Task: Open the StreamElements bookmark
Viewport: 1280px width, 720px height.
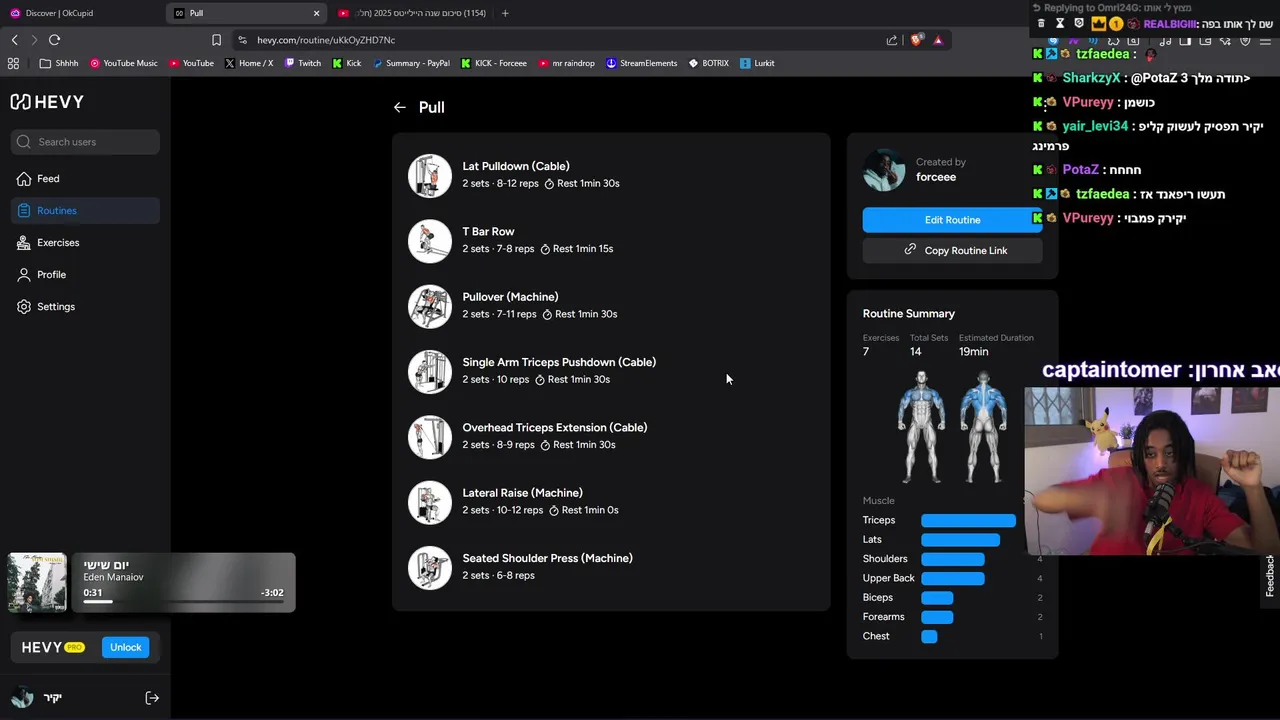Action: [x=641, y=63]
